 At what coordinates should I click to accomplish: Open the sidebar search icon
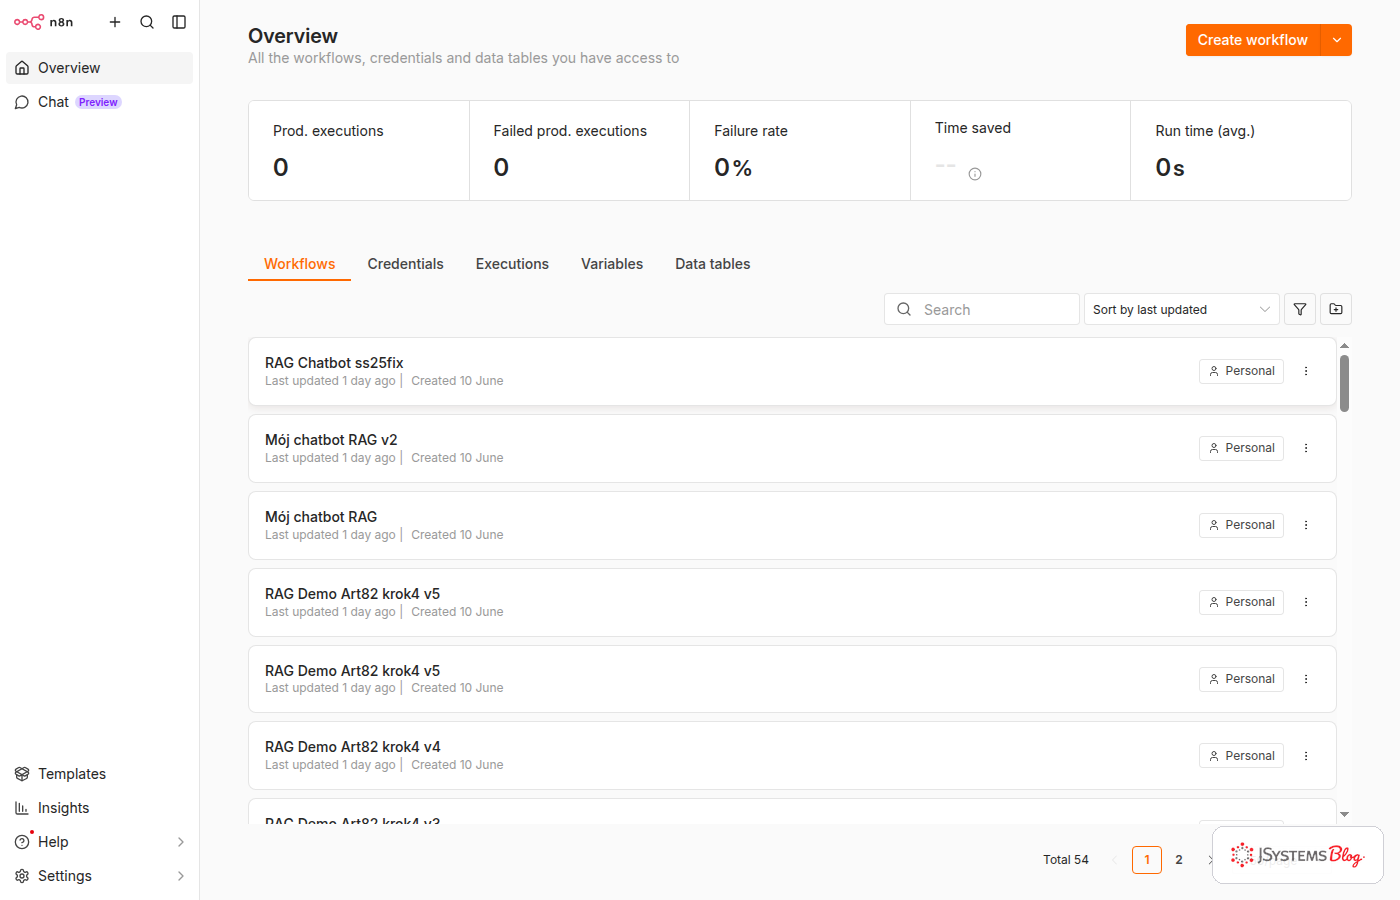(x=147, y=22)
